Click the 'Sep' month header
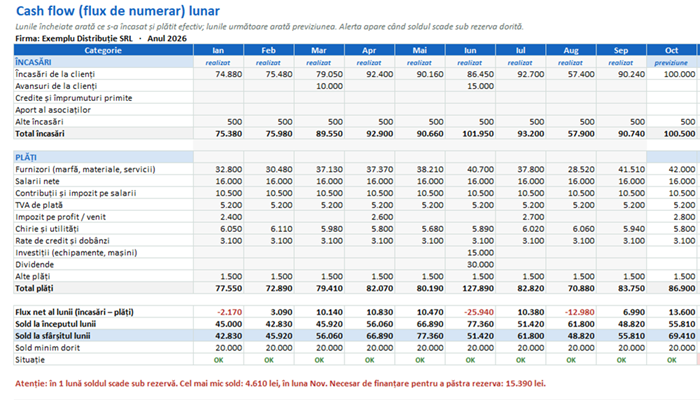Viewport: 700px width, 400px height. (x=621, y=50)
